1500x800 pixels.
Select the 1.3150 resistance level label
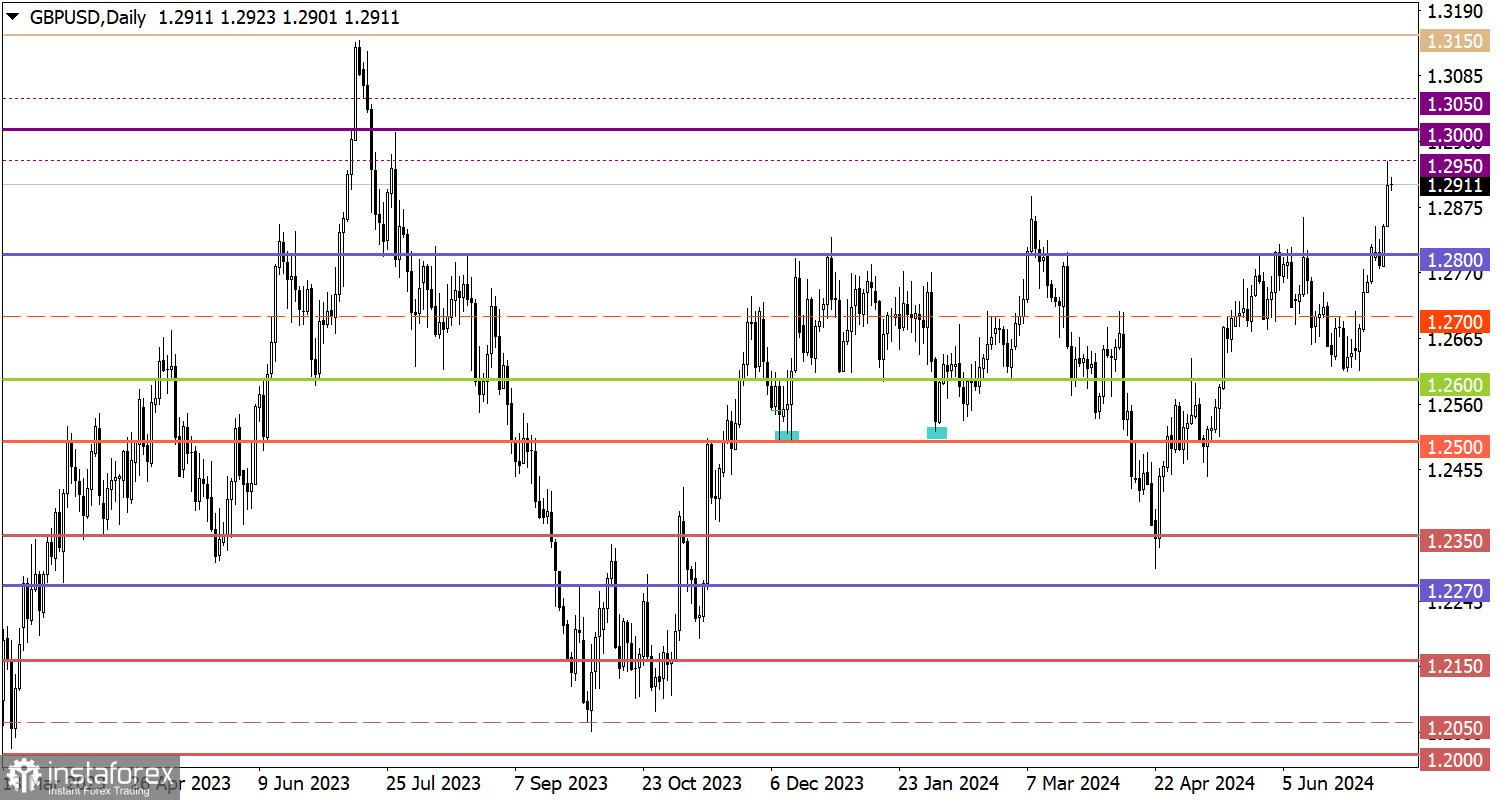tap(1455, 41)
